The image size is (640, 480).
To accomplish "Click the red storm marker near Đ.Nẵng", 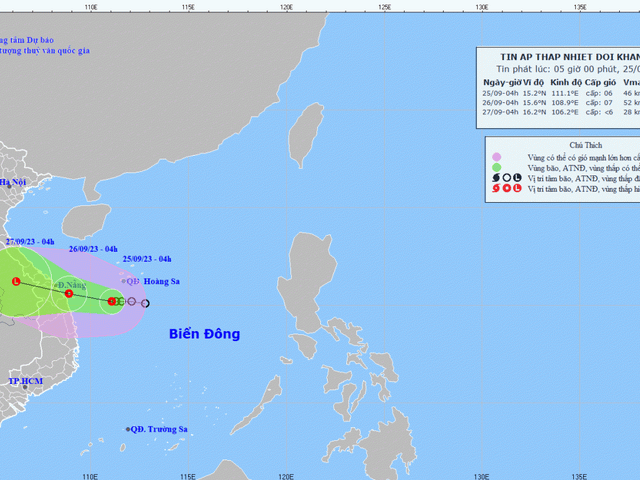I will (x=68, y=294).
